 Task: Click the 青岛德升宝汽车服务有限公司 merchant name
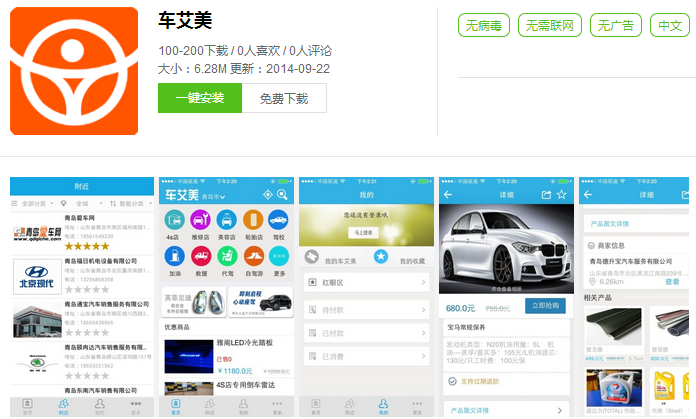pos(631,261)
